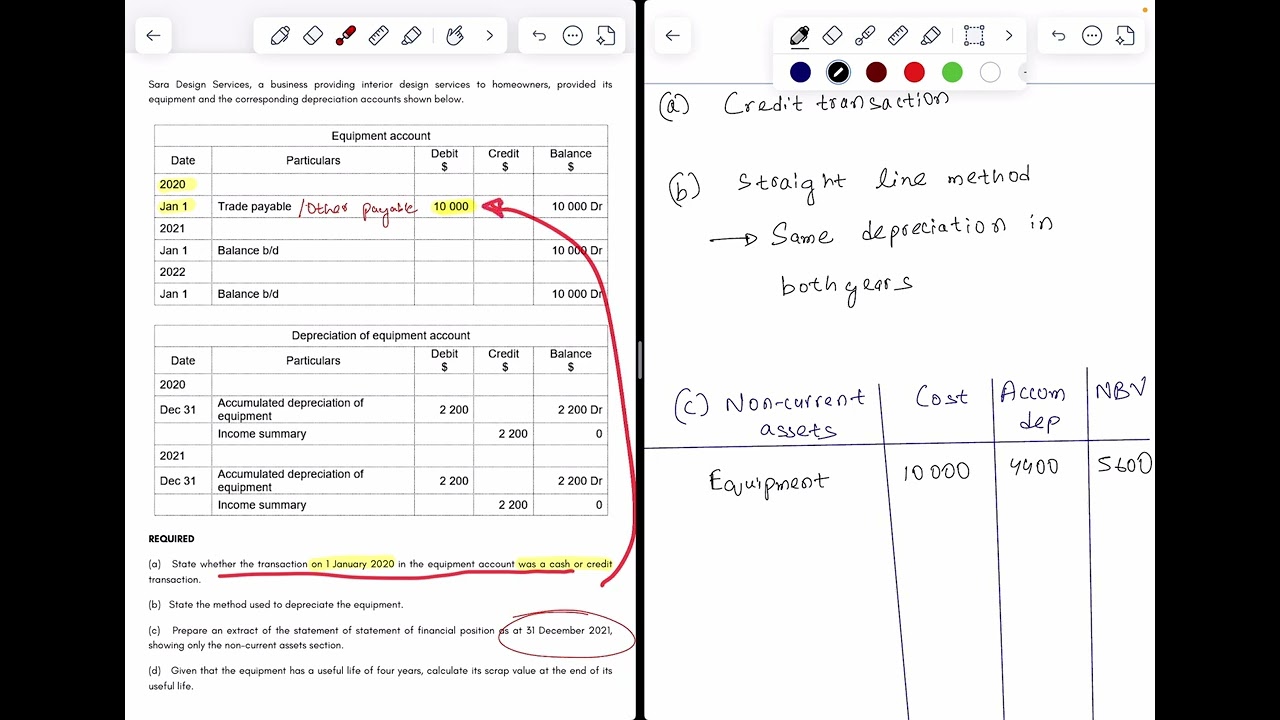Select the eraser tool in left pane
The width and height of the screenshot is (1280, 720).
[313, 35]
